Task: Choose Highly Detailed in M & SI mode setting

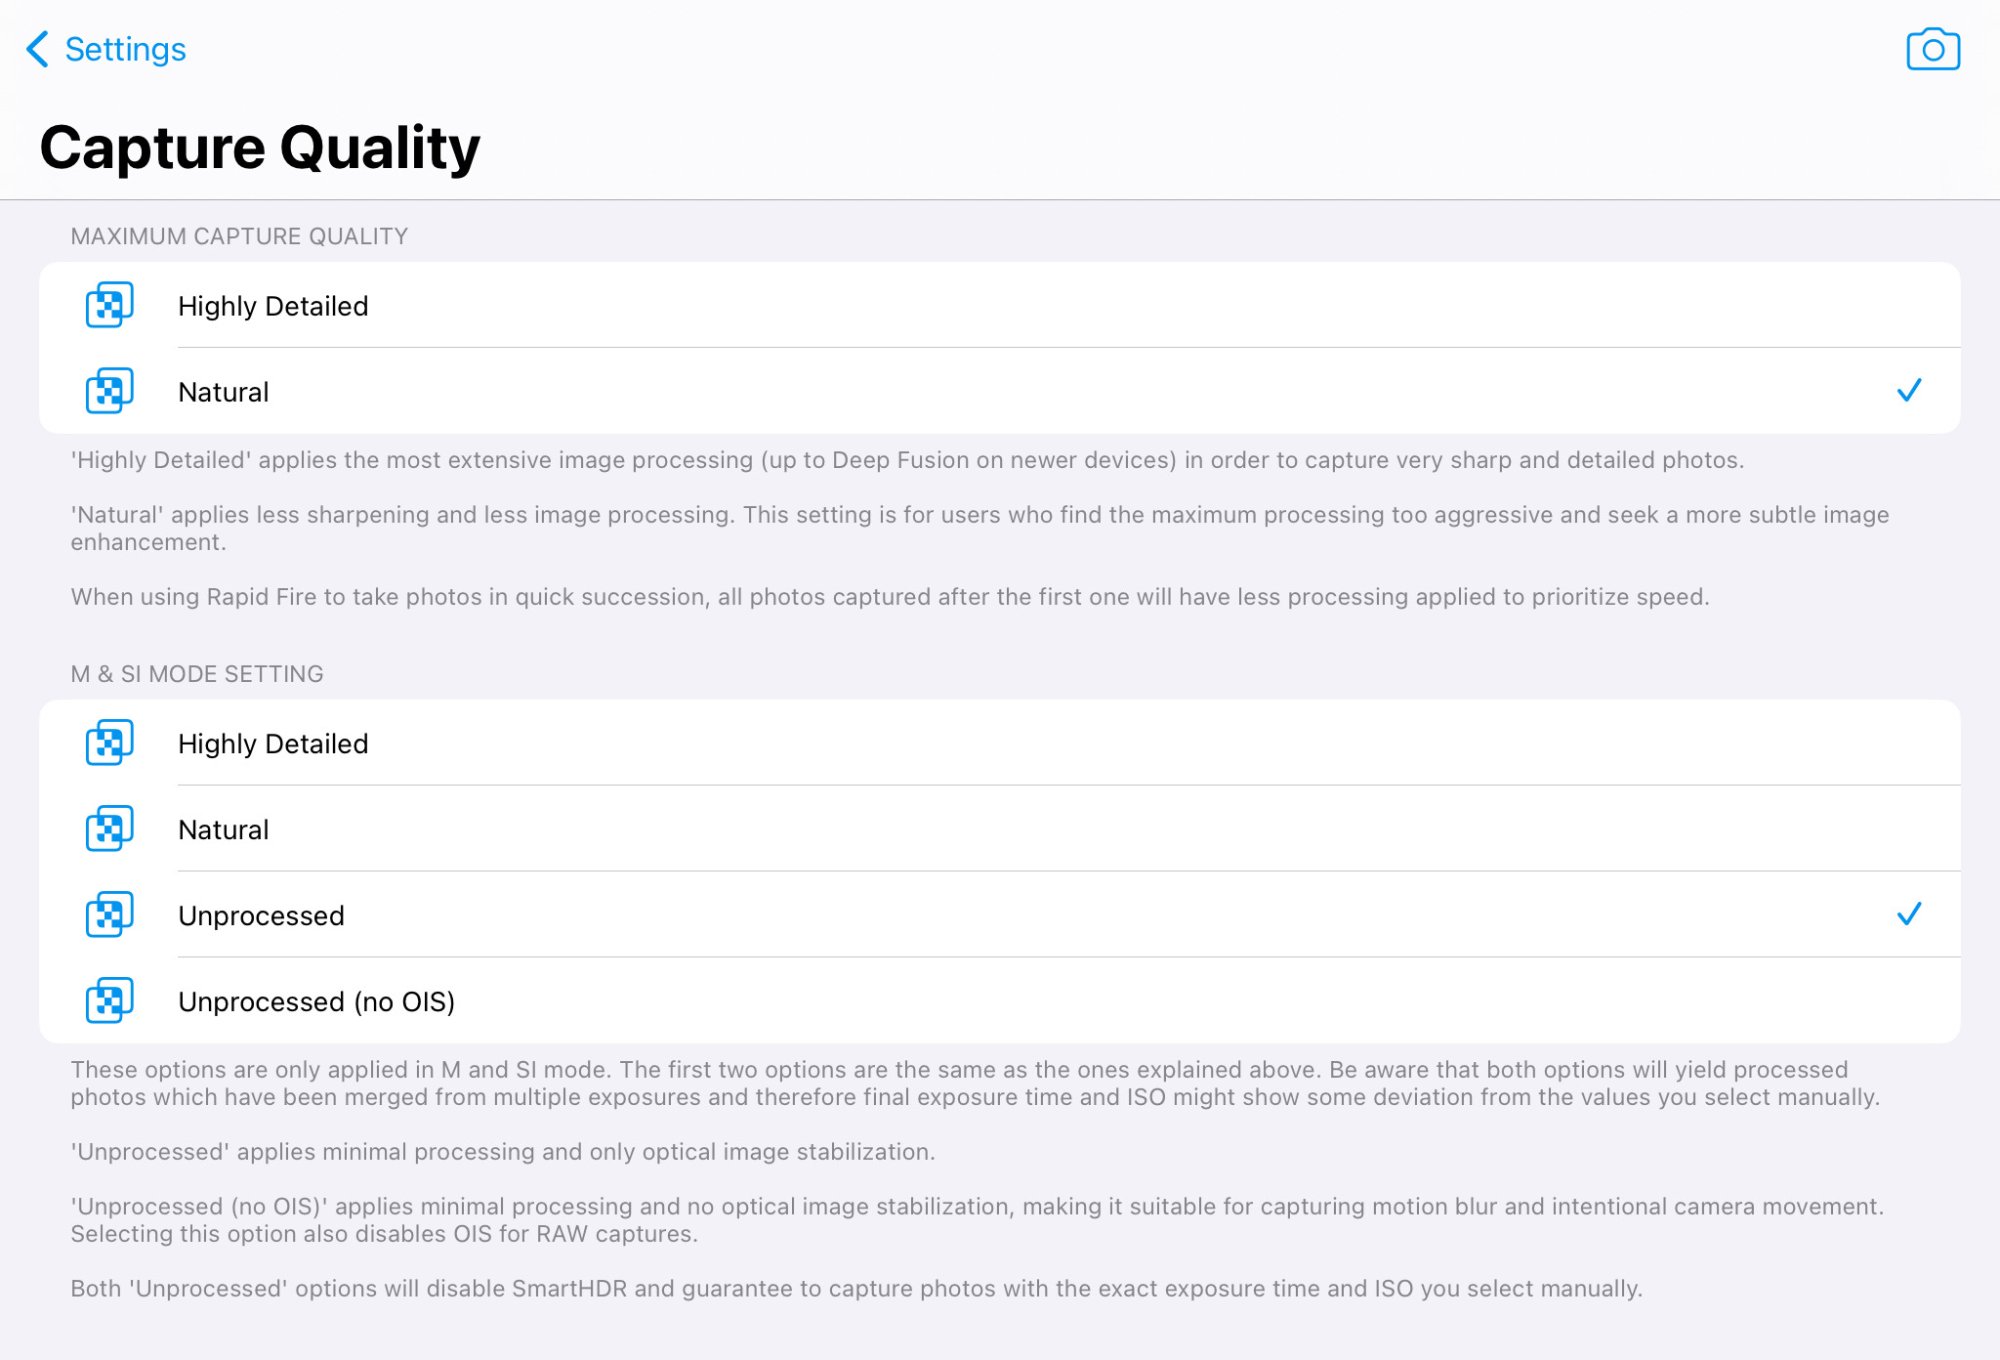Action: click(1000, 743)
